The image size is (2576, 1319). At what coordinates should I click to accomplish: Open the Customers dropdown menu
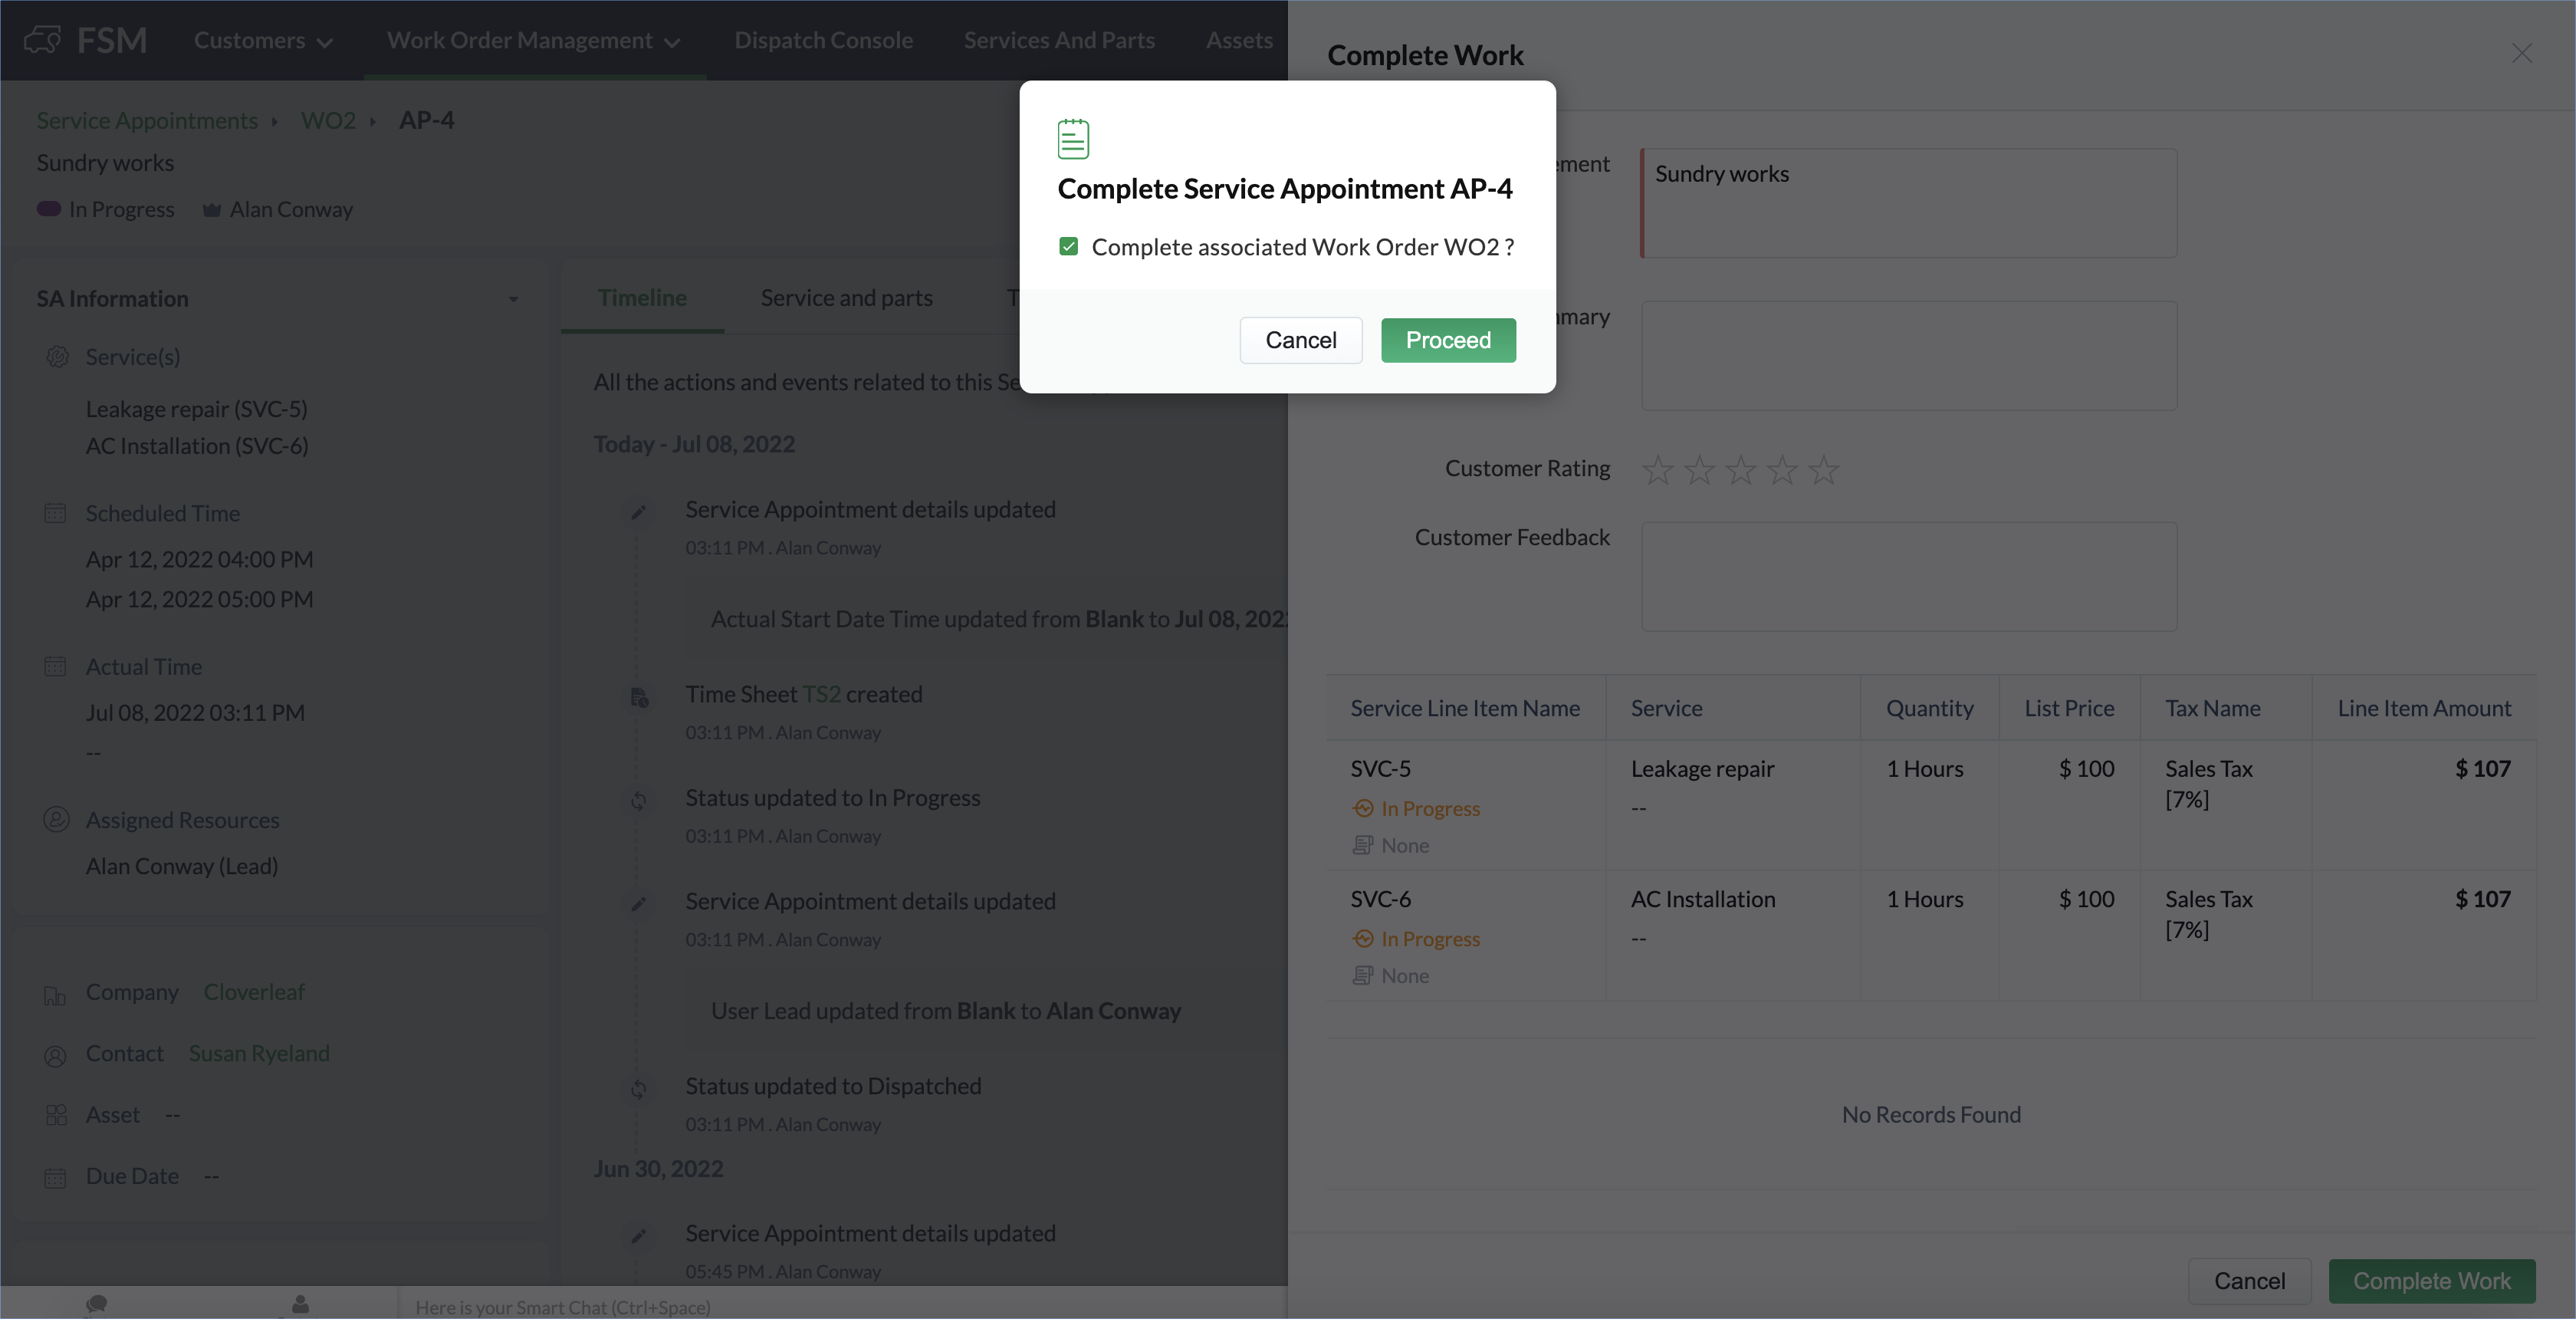coord(263,40)
